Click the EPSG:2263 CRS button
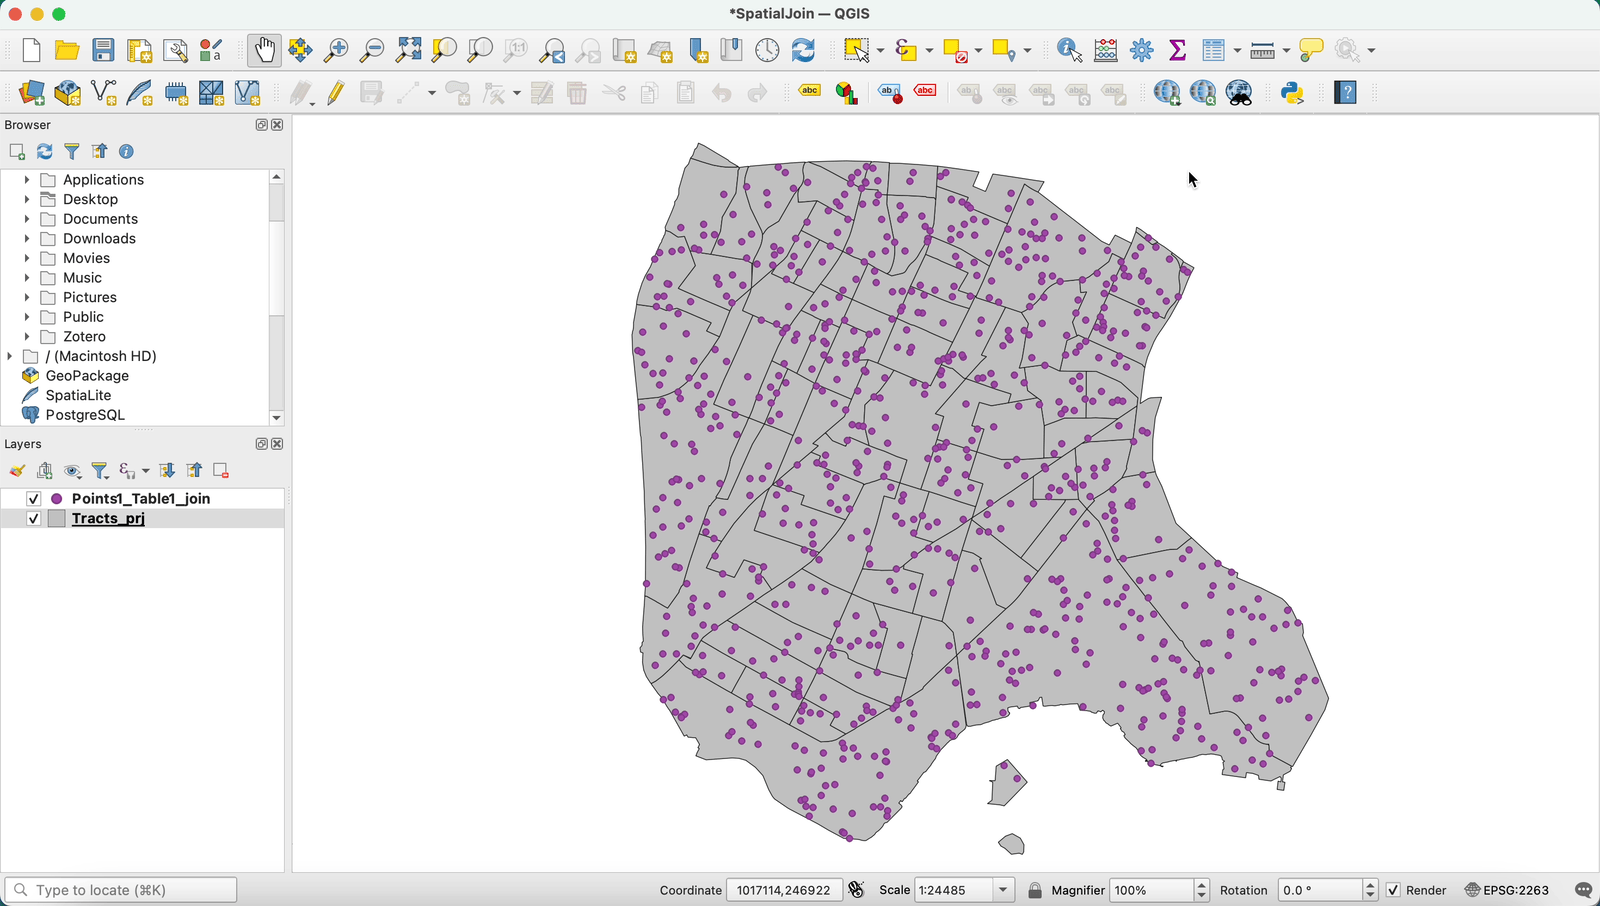 1507,890
